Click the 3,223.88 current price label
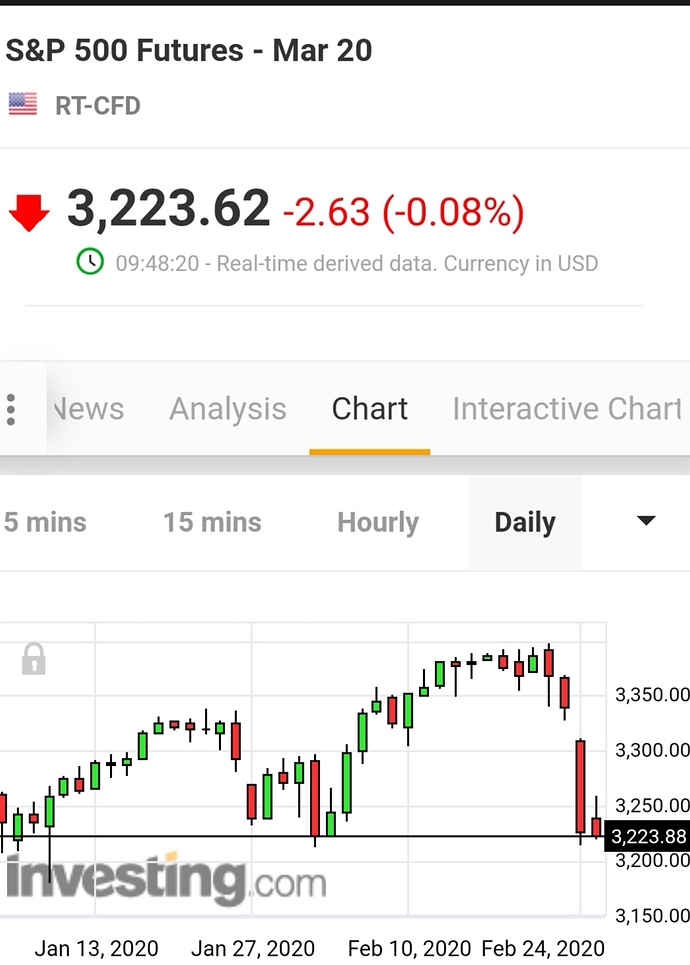 648,837
